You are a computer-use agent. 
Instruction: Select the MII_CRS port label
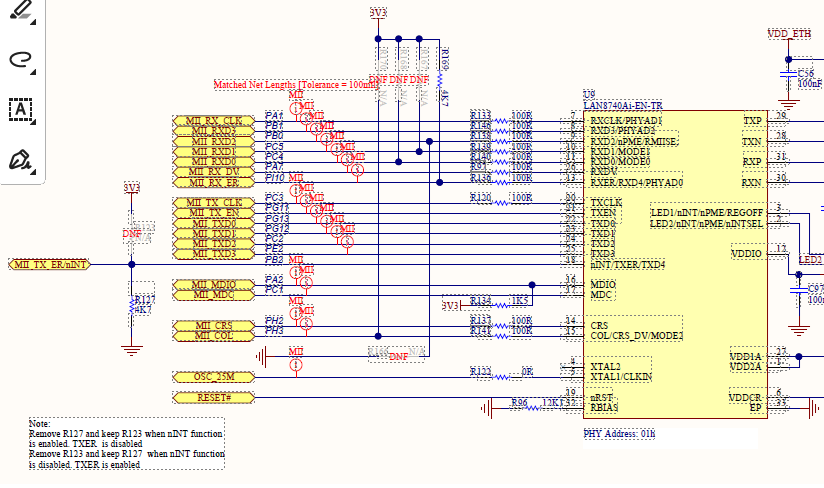coord(213,326)
